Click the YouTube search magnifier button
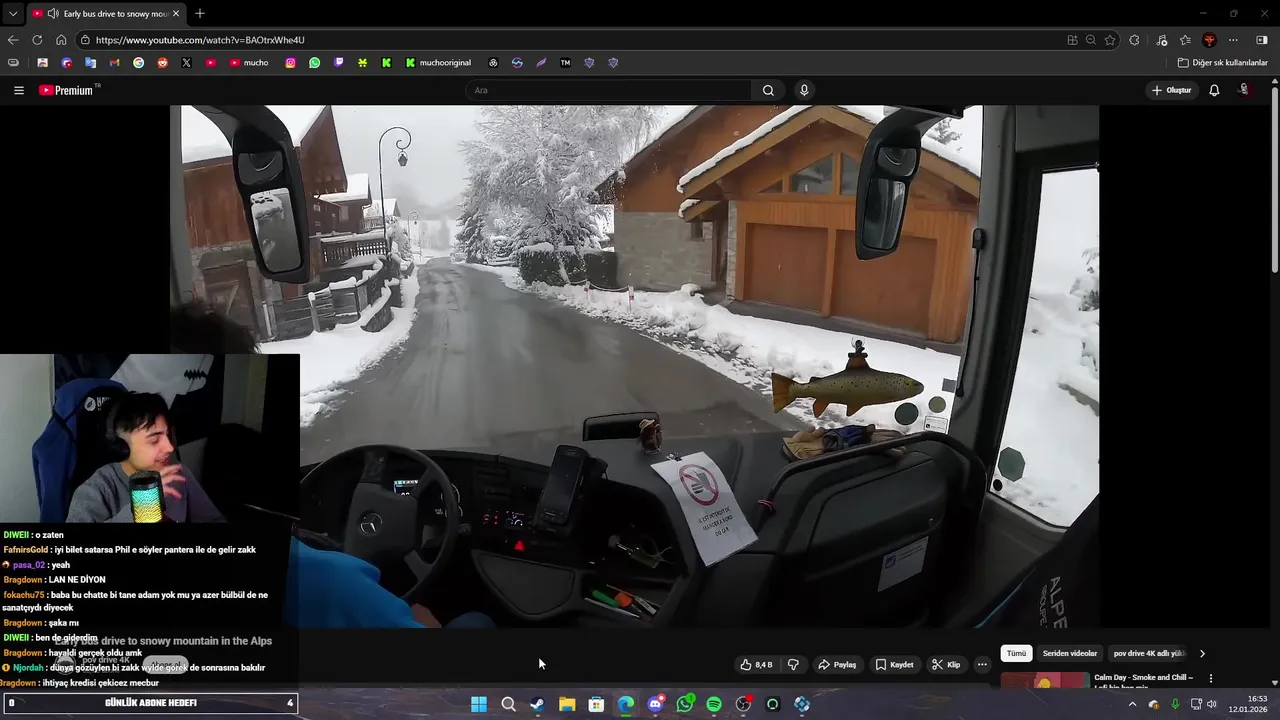This screenshot has height=720, width=1280. point(768,90)
